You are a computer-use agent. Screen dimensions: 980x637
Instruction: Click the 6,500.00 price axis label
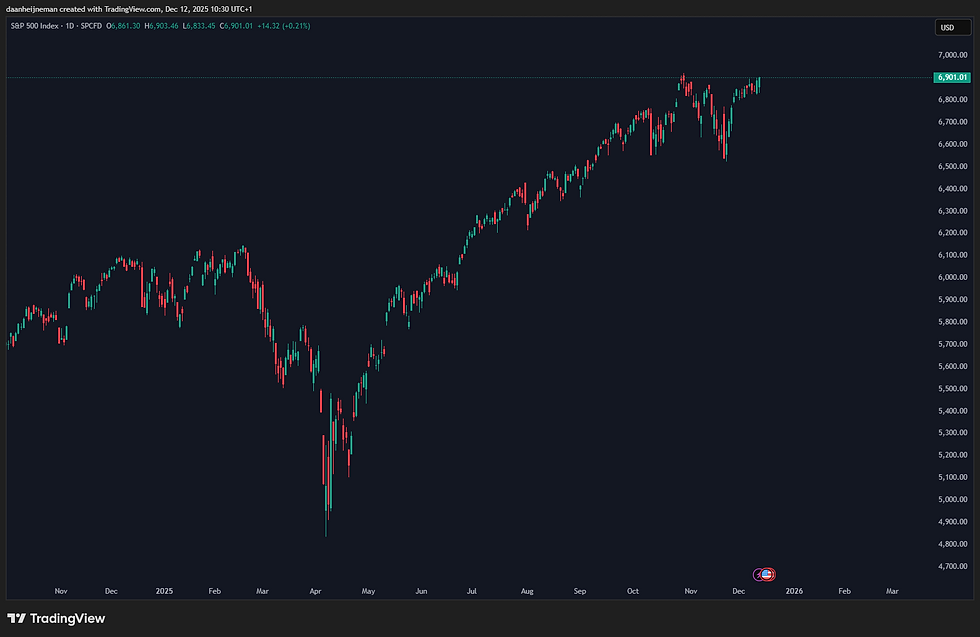click(x=952, y=166)
